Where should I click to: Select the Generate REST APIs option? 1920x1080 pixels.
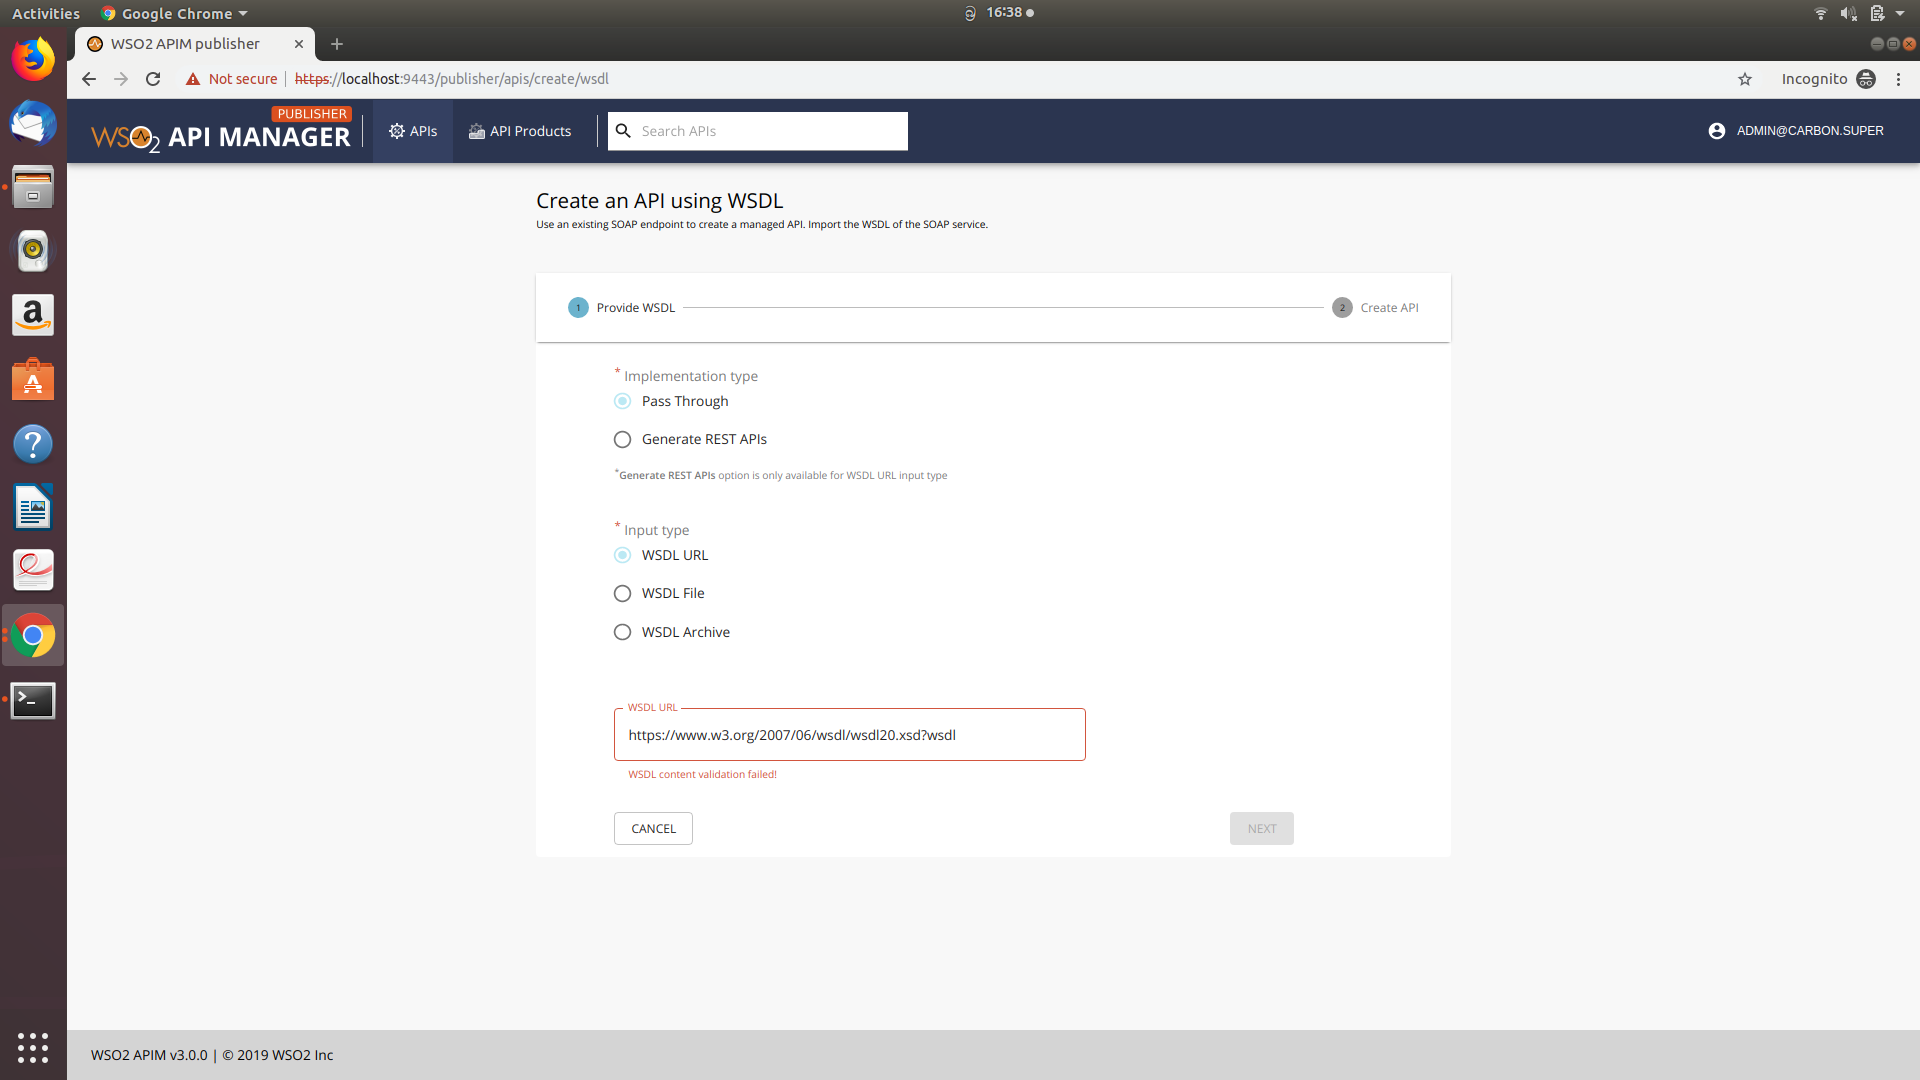coord(622,438)
